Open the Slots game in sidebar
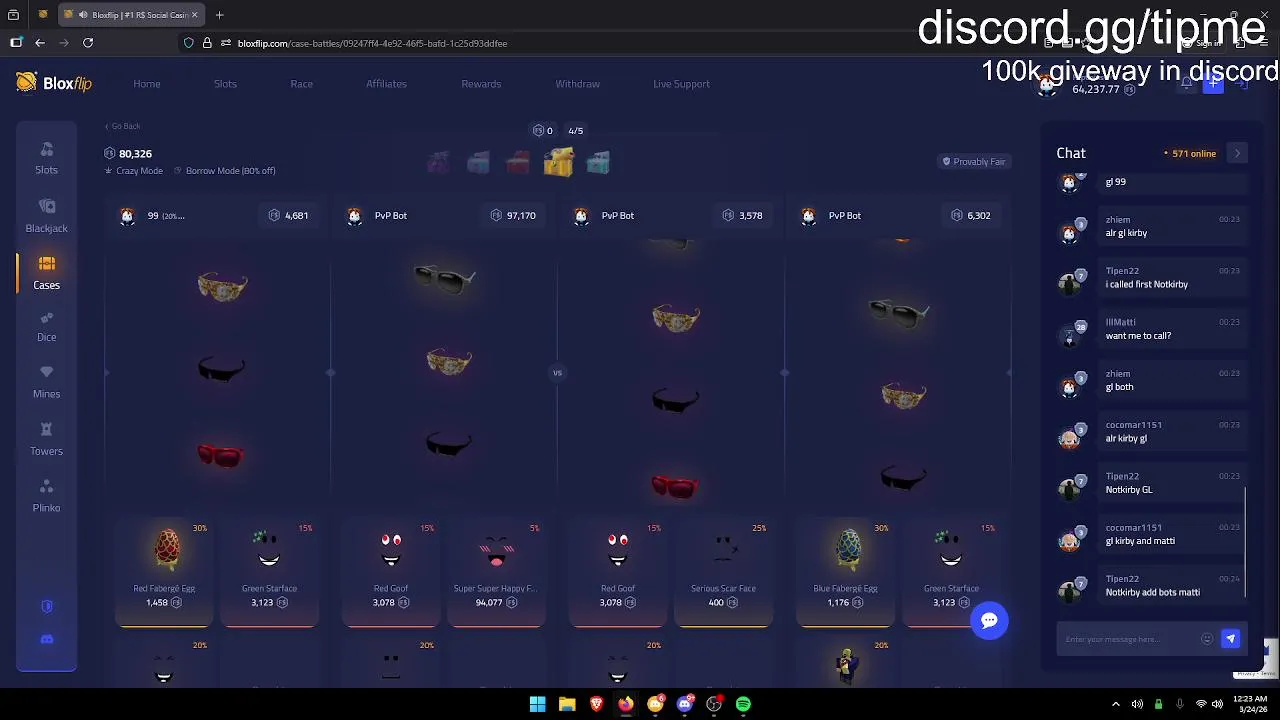1280x720 pixels. (x=46, y=158)
